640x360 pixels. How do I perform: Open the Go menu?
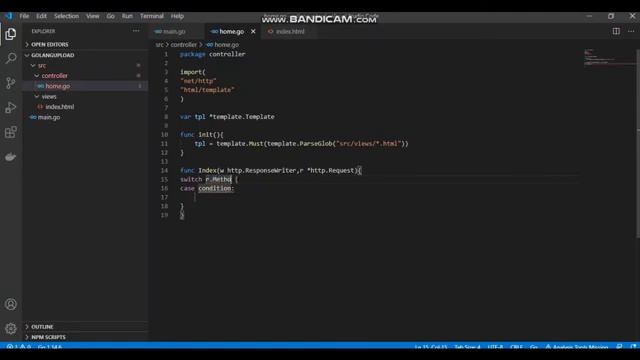[x=111, y=16]
